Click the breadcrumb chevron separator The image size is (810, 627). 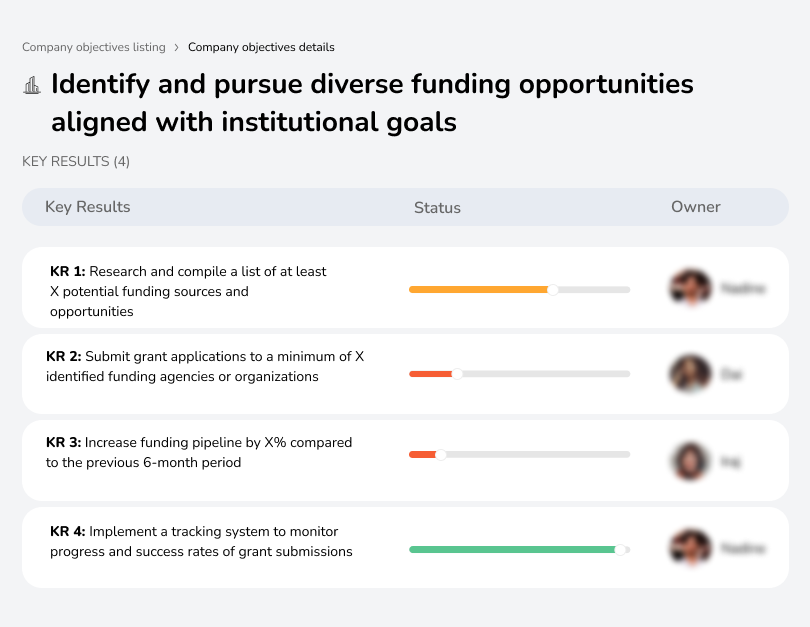(x=177, y=47)
